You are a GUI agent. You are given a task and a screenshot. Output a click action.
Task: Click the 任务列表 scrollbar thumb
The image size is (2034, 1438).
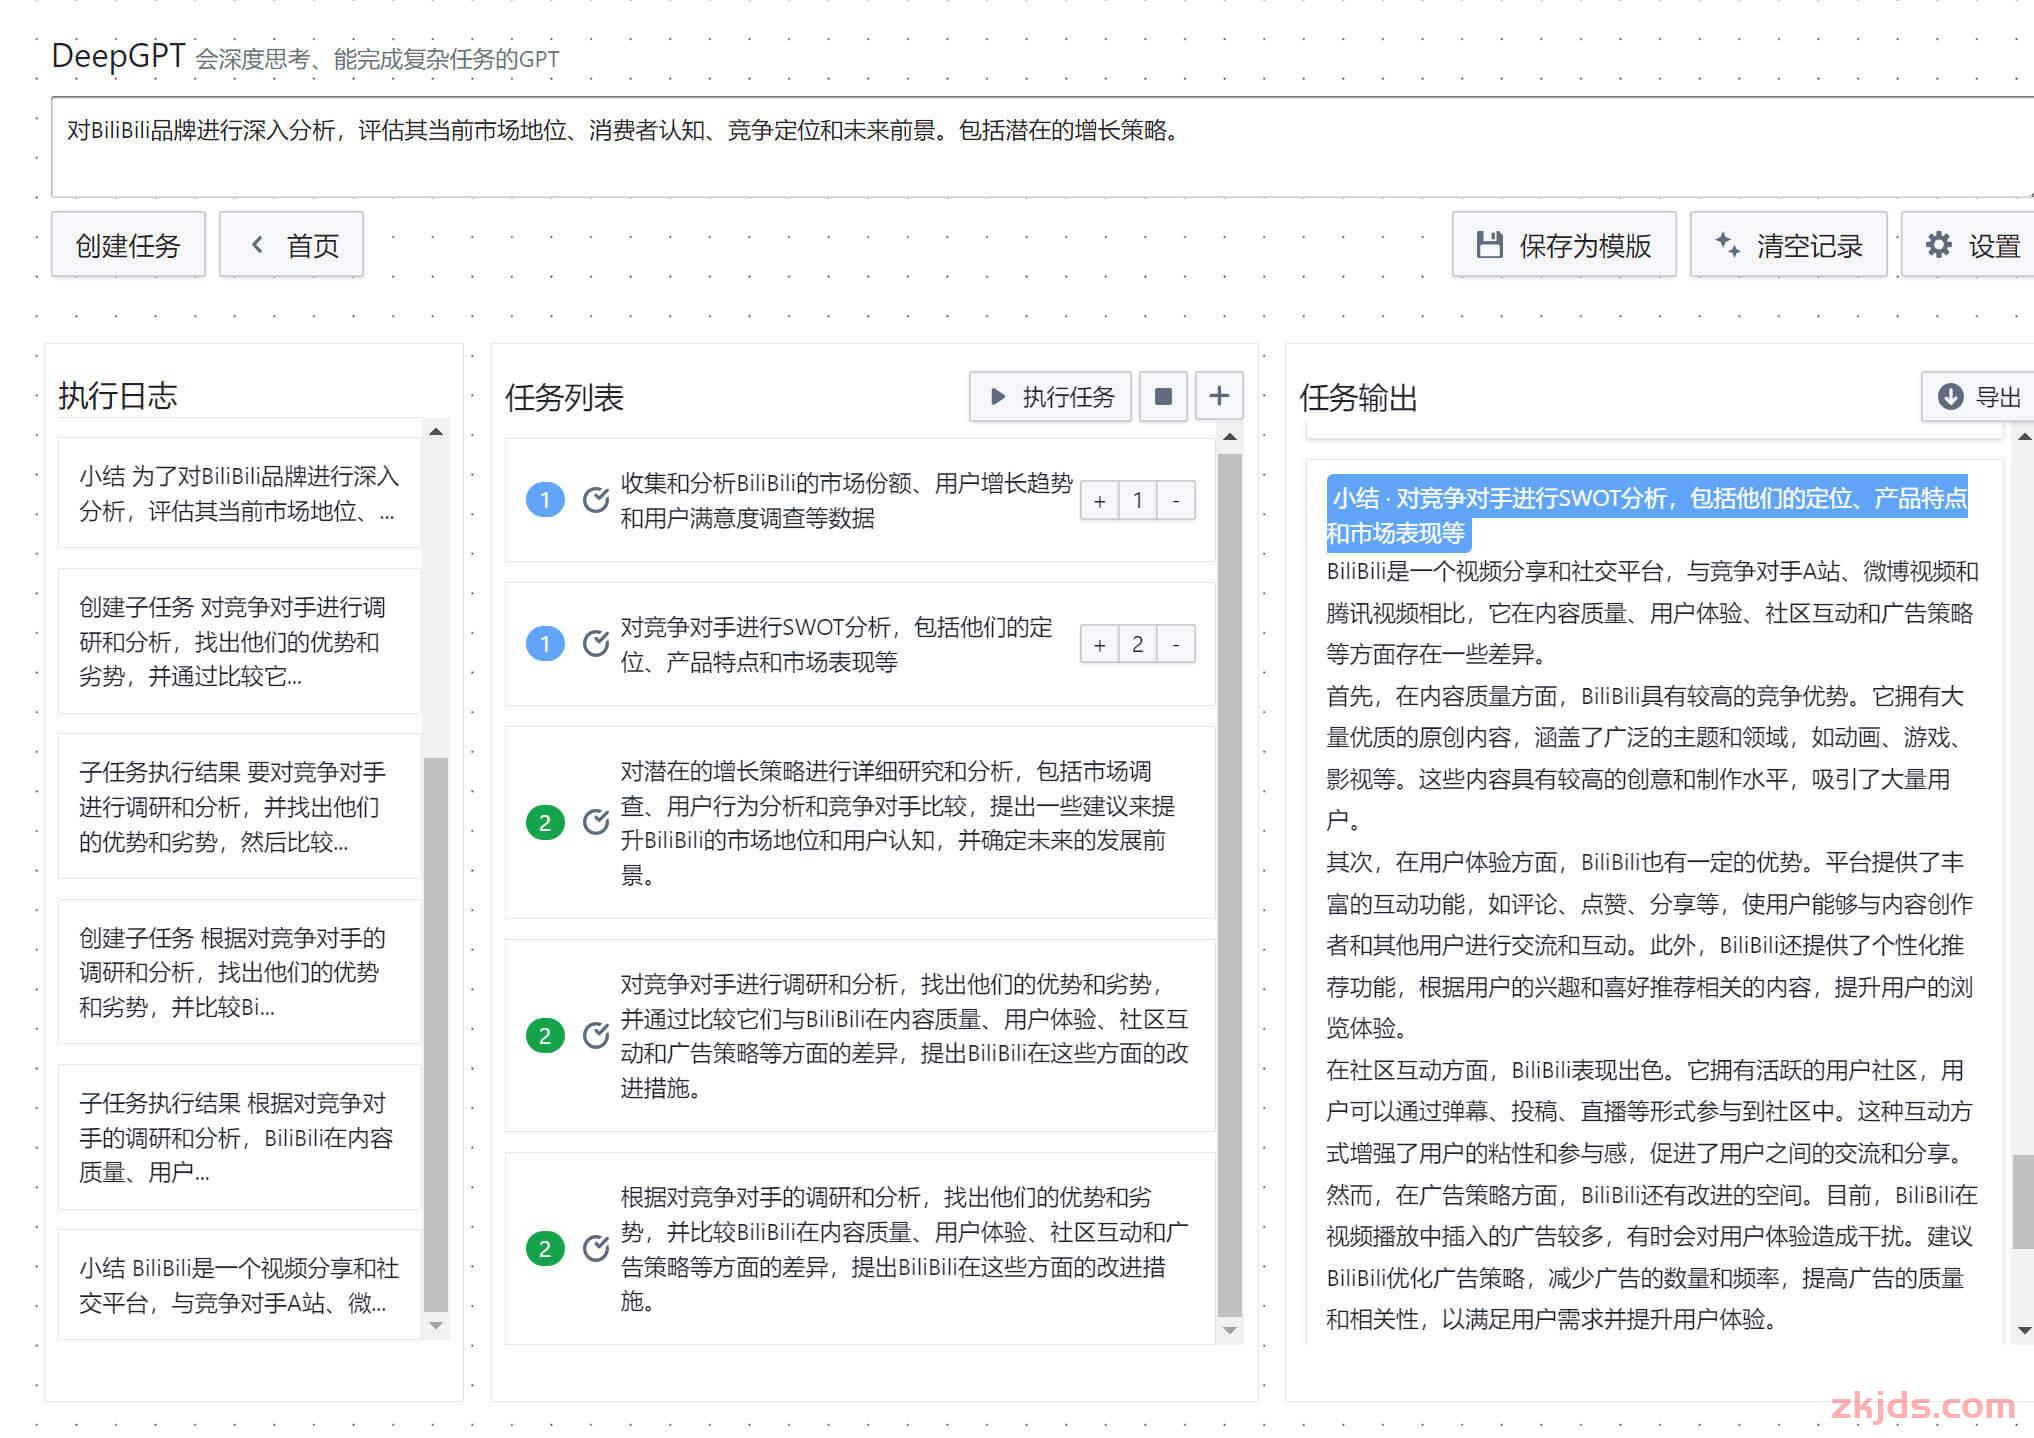click(1230, 885)
